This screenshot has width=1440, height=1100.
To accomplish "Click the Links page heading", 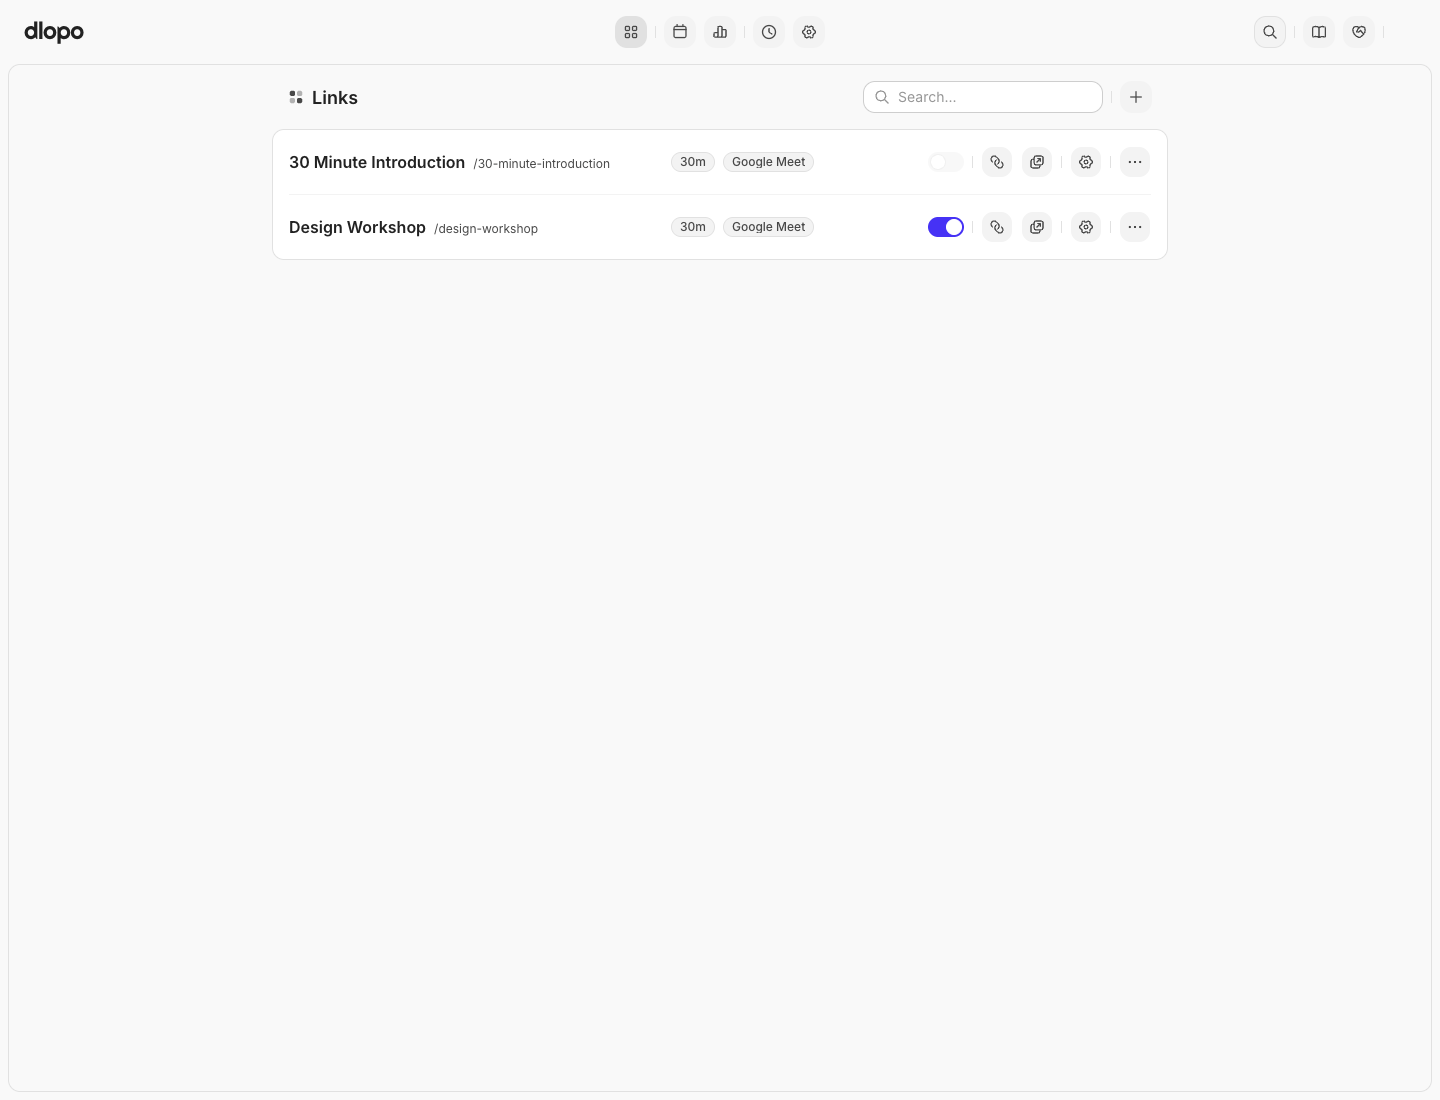I will click(335, 97).
